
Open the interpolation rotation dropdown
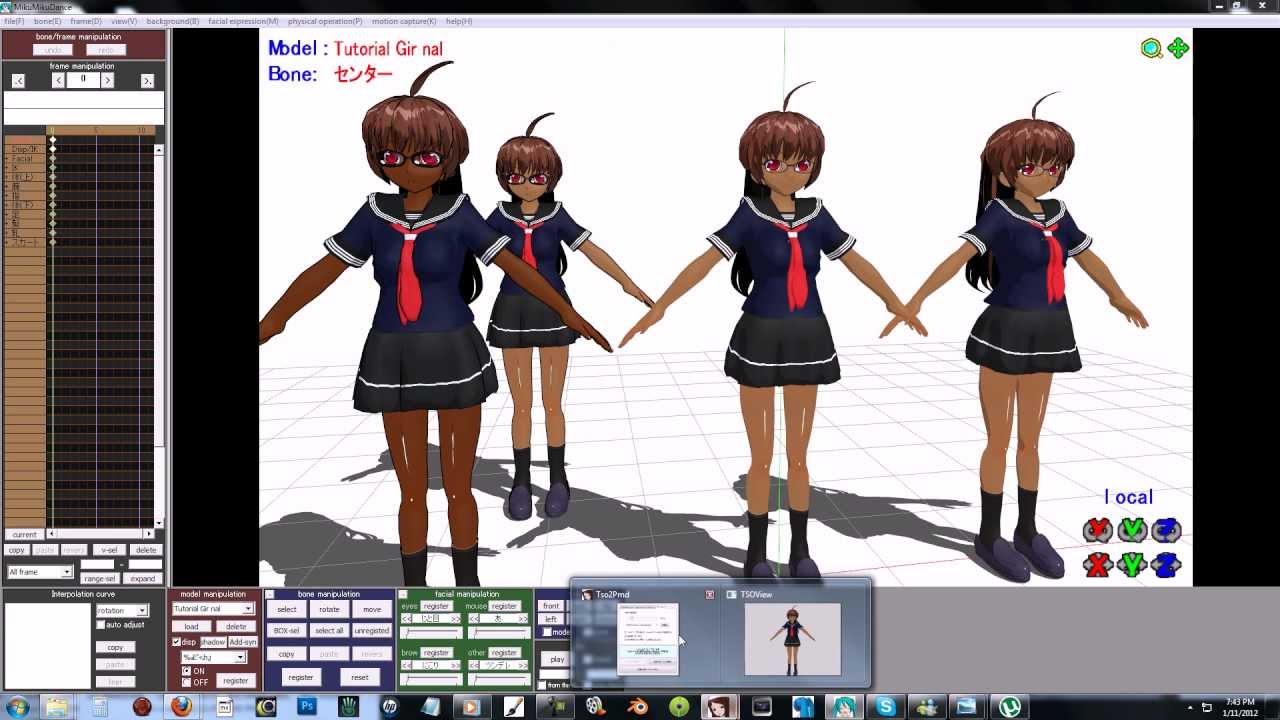[x=142, y=610]
